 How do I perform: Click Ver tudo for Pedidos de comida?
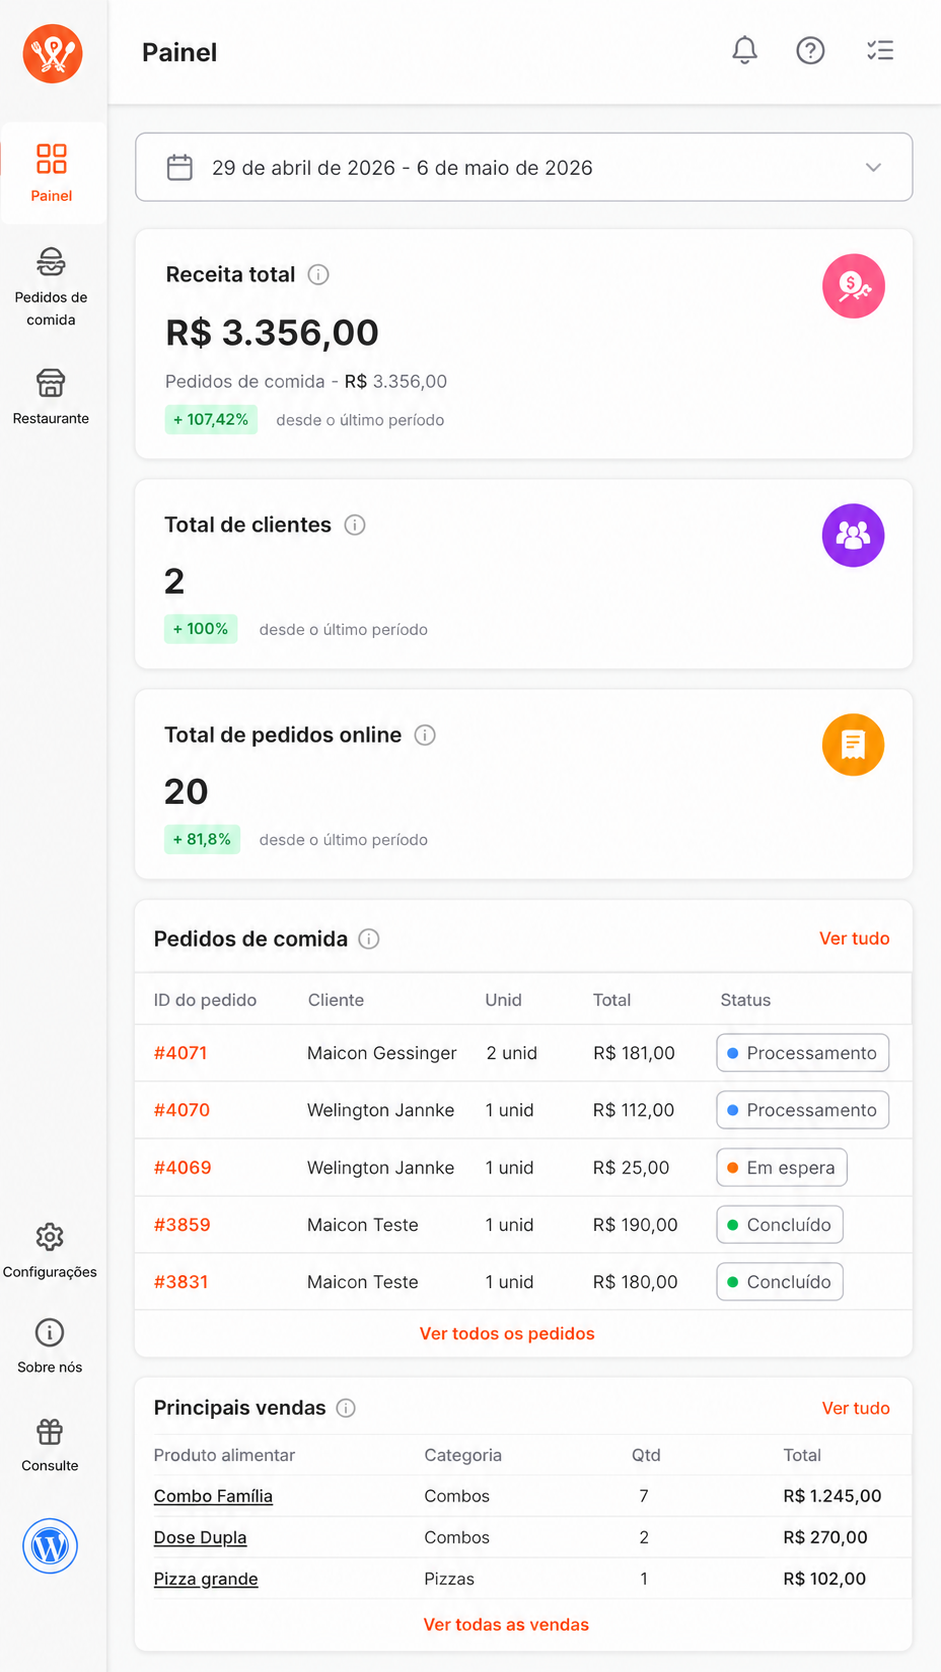854,938
